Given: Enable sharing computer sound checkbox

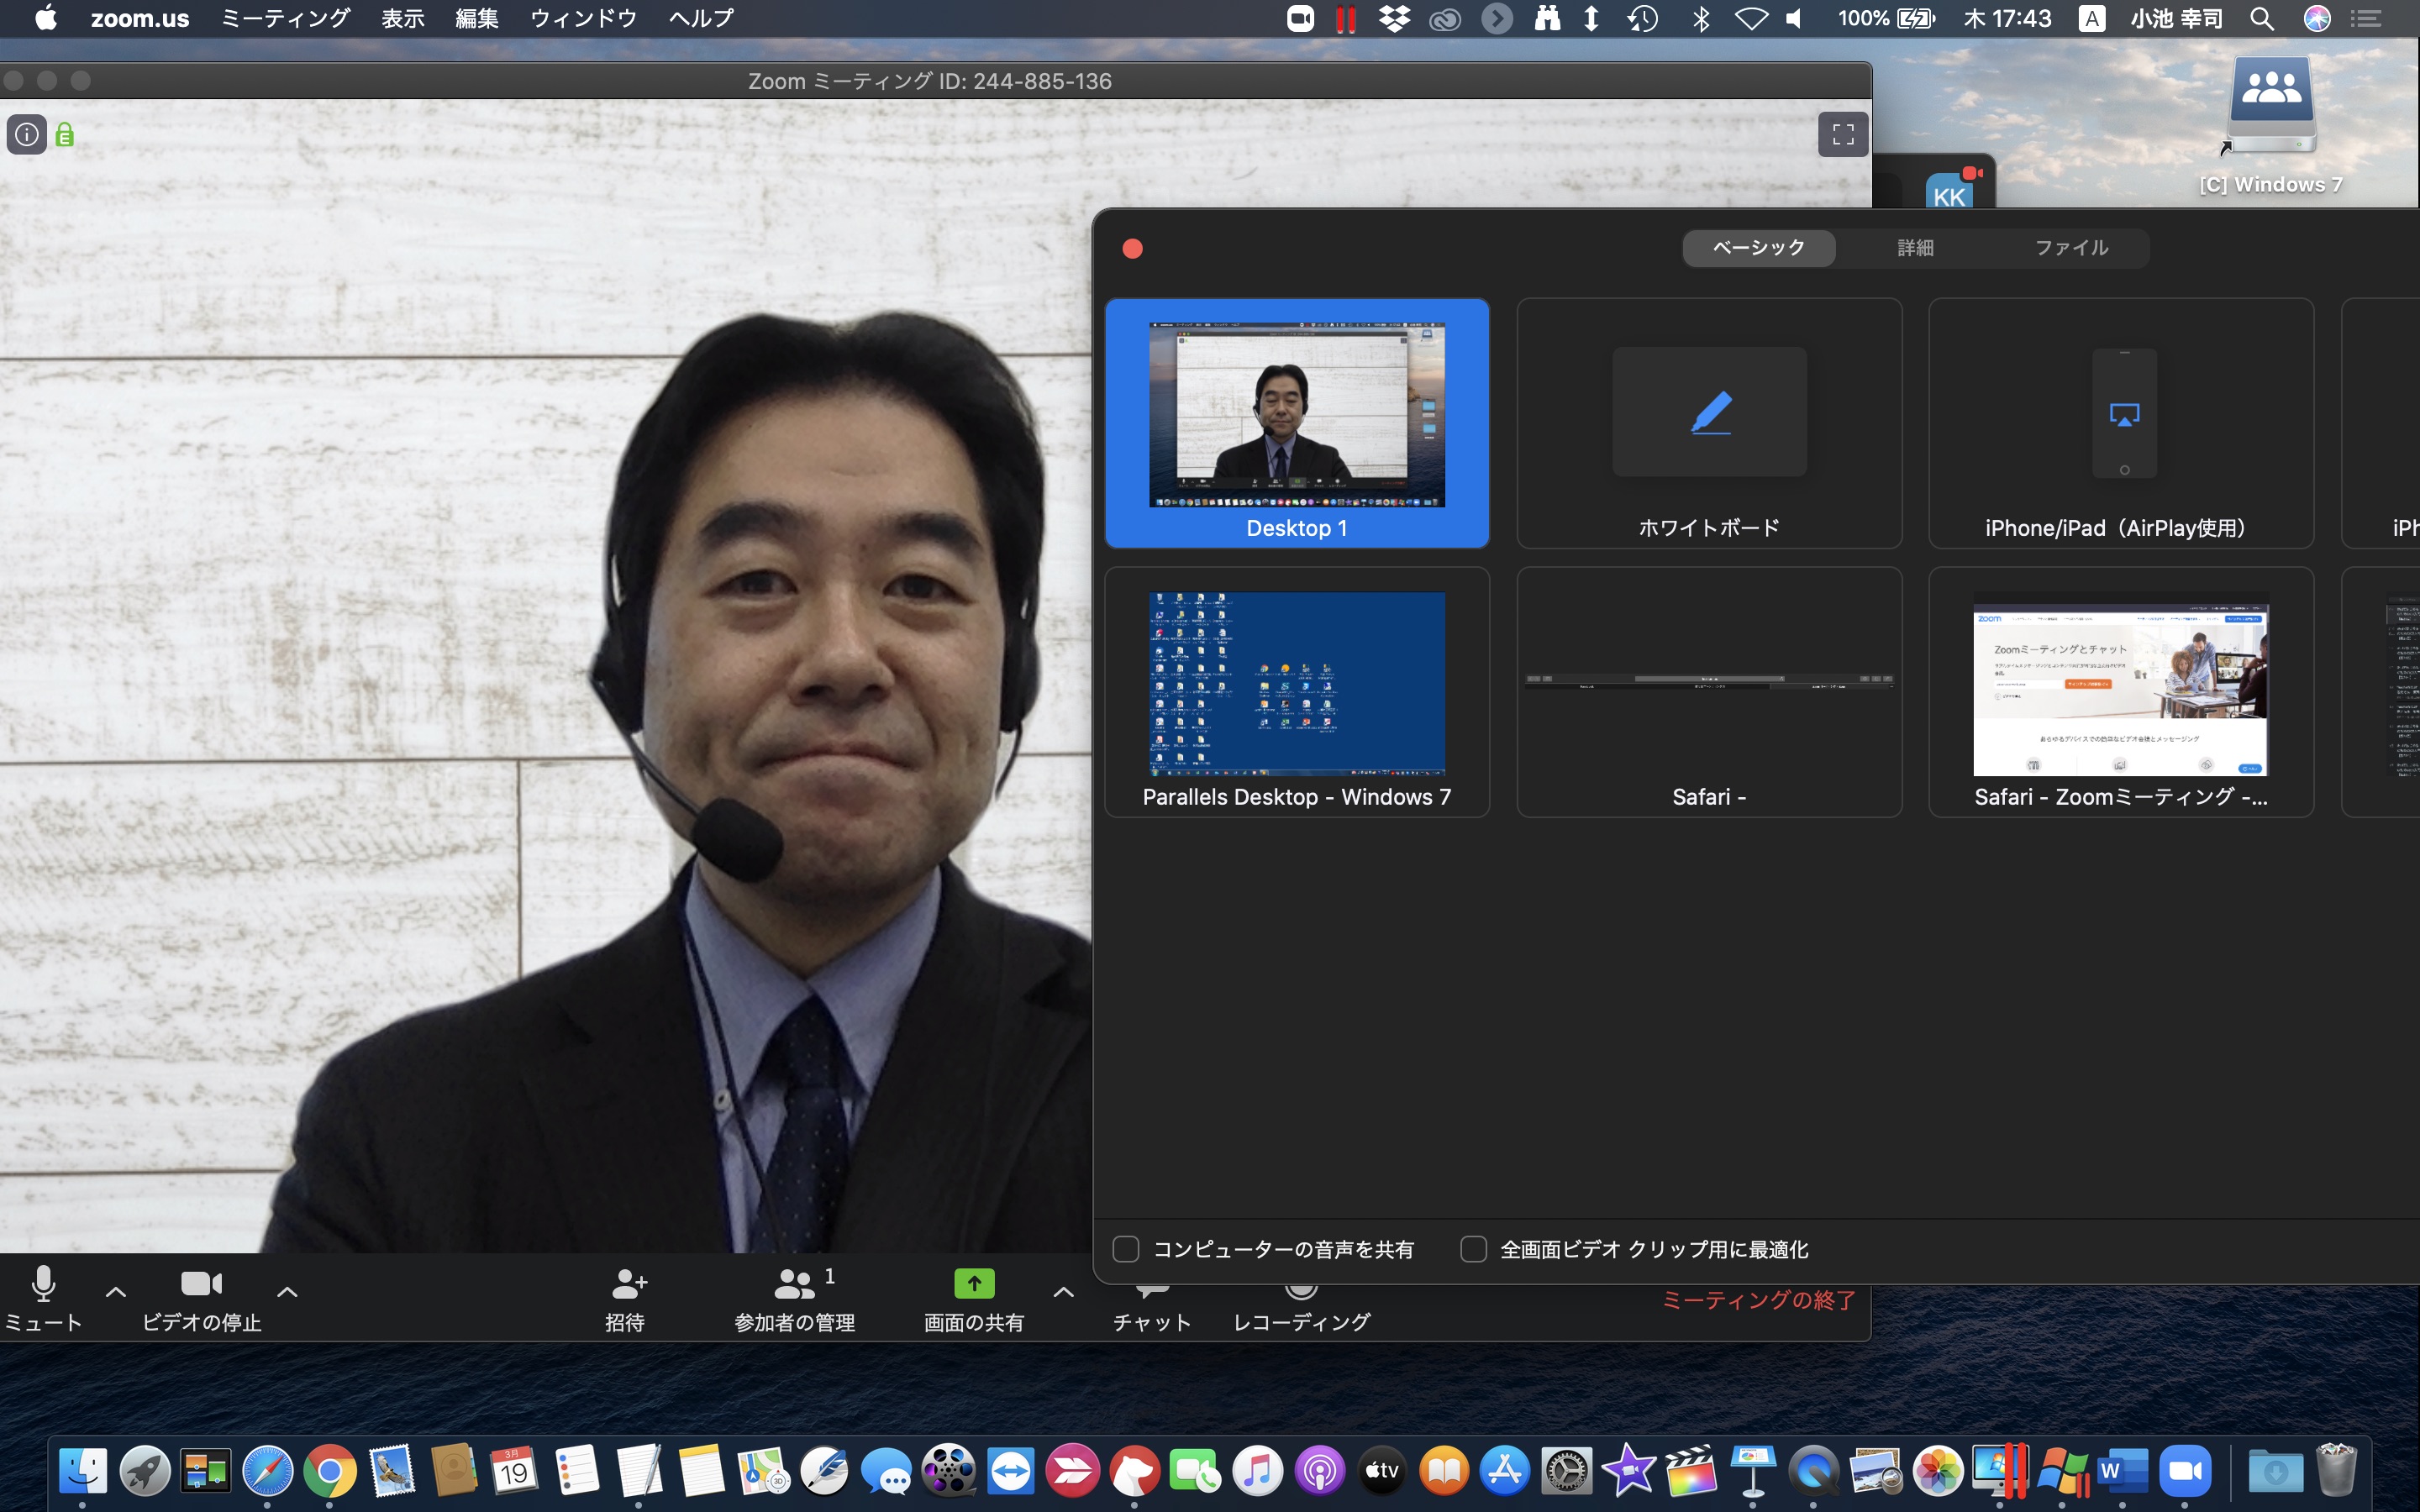Looking at the screenshot, I should coord(1126,1249).
